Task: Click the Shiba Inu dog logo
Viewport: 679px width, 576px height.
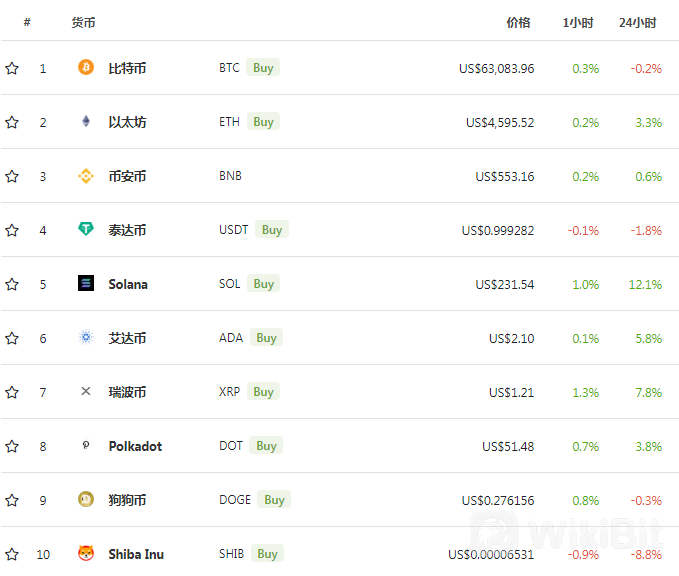Action: pyautogui.click(x=86, y=553)
